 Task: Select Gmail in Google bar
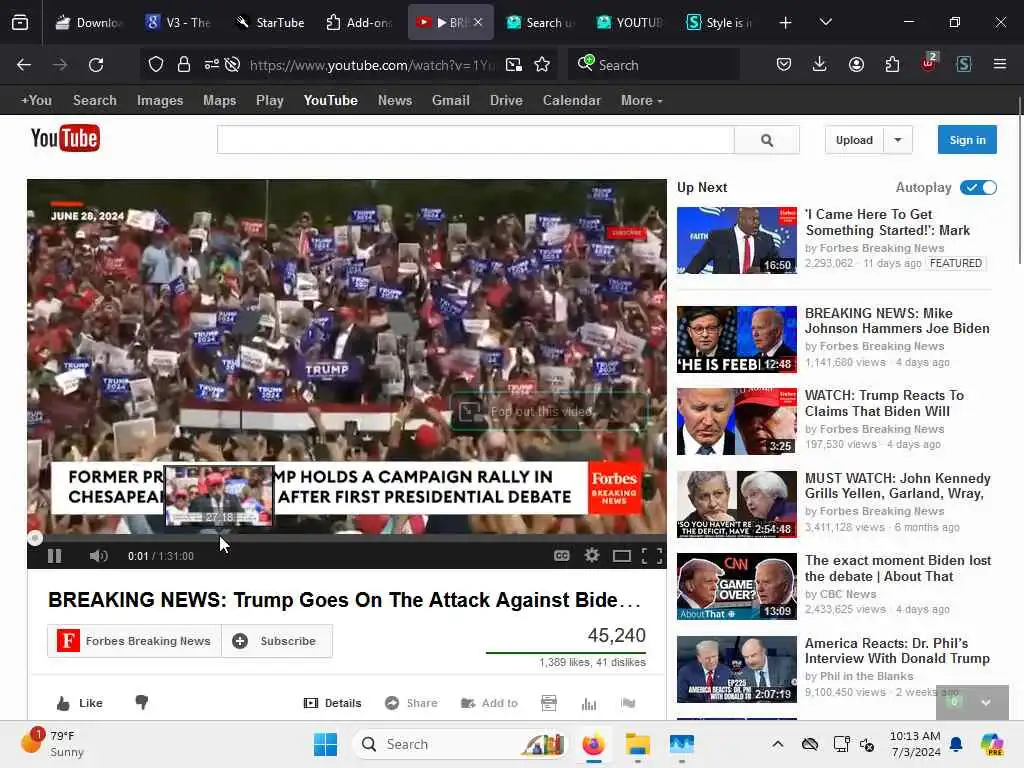[x=451, y=101]
